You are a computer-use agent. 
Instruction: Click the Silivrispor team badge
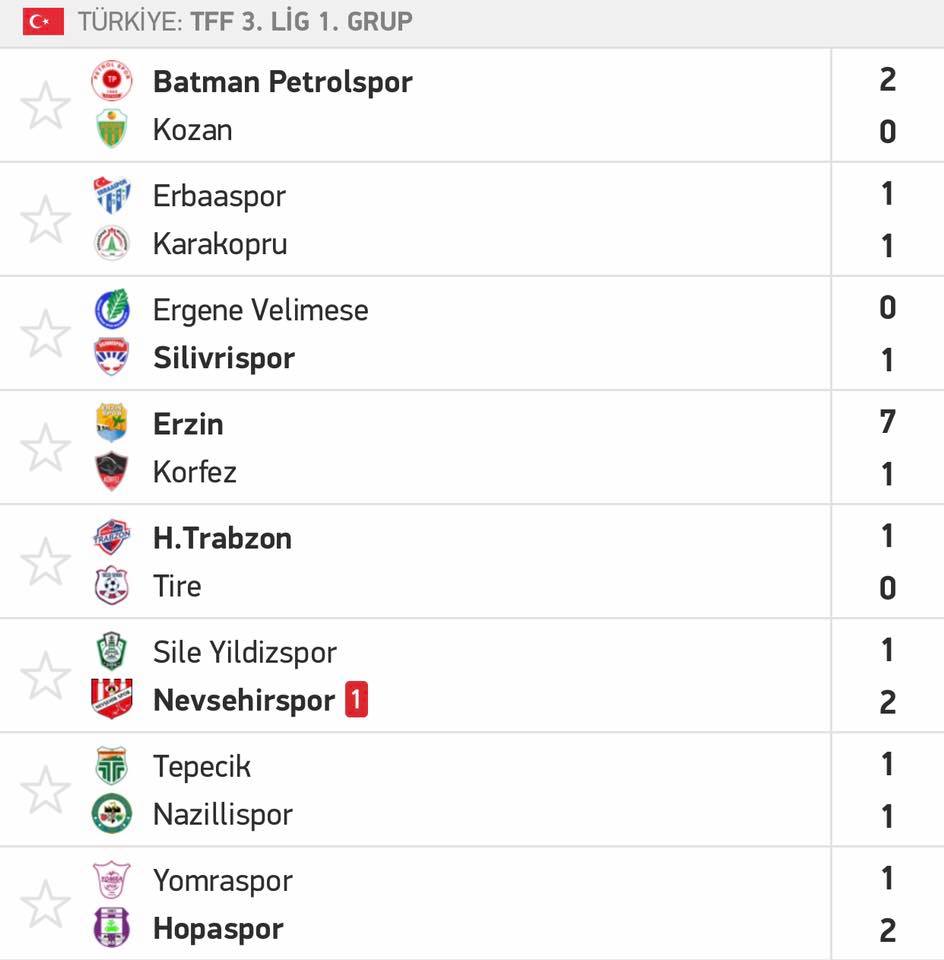111,356
